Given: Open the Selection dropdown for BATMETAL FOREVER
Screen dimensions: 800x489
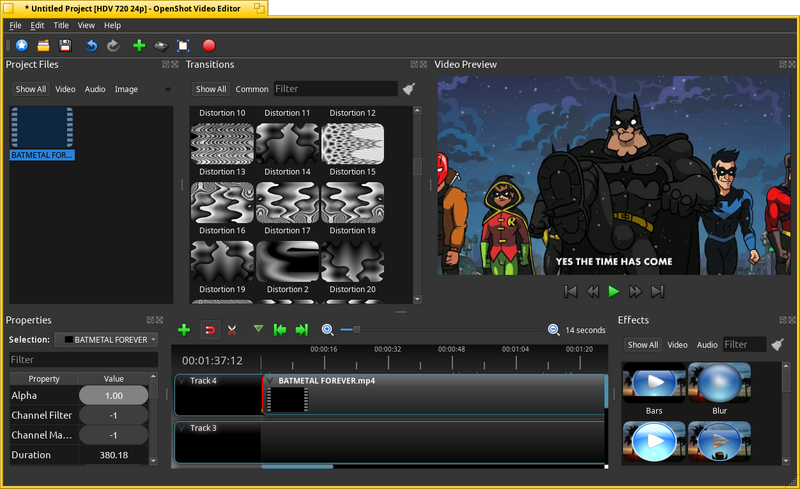Looking at the screenshot, I should point(106,339).
